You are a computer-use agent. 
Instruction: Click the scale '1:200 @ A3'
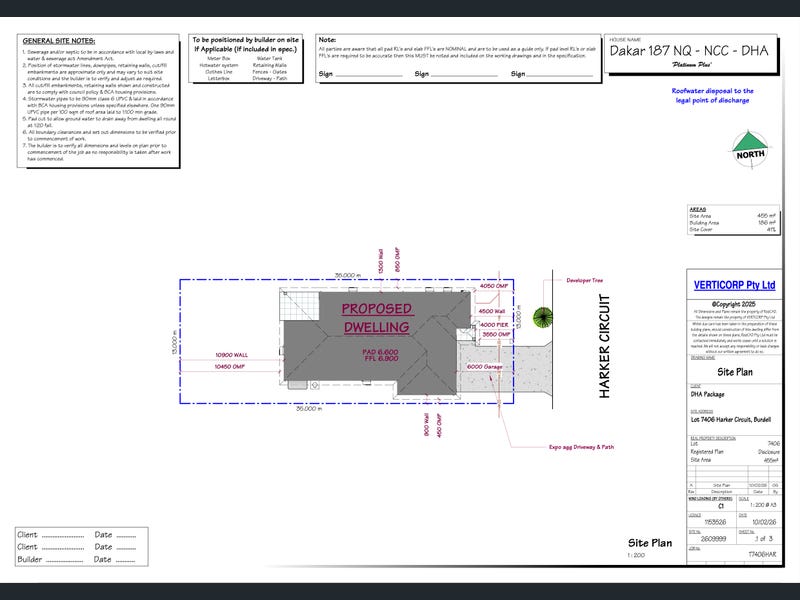point(763,505)
